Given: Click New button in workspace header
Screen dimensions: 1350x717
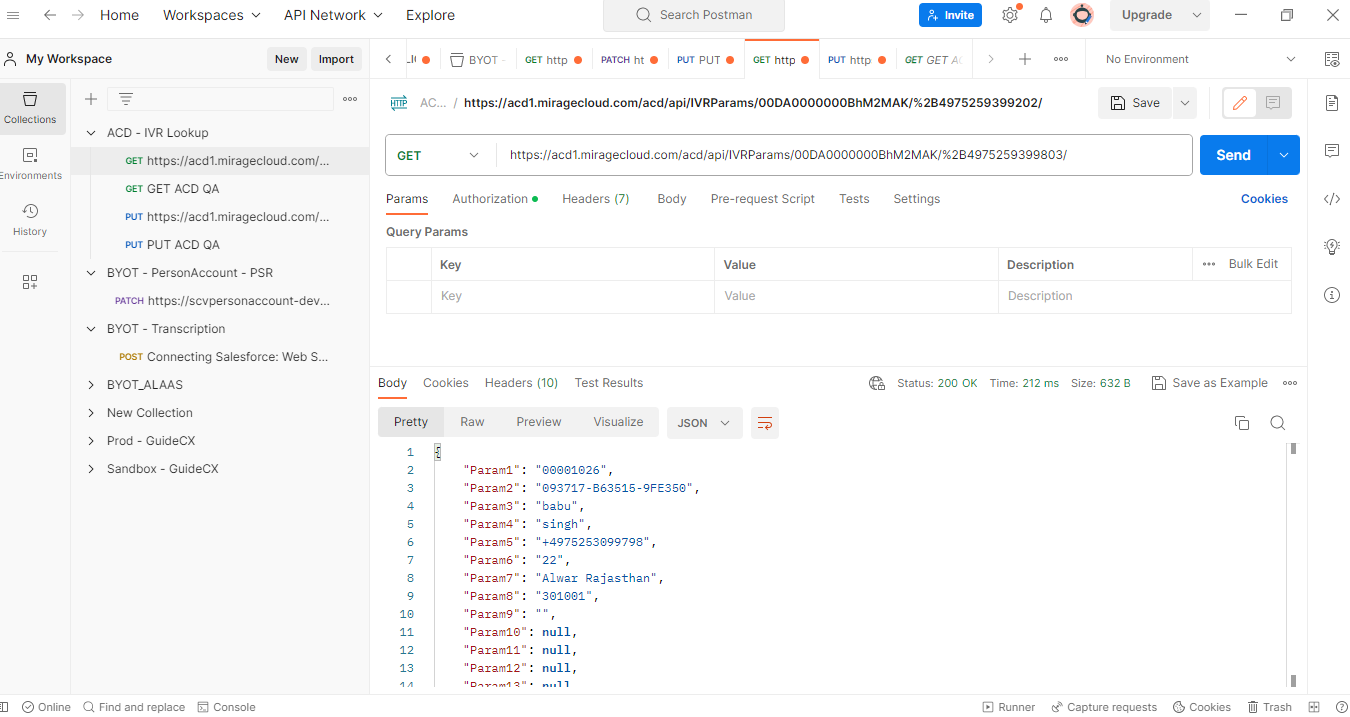Looking at the screenshot, I should 287,59.
